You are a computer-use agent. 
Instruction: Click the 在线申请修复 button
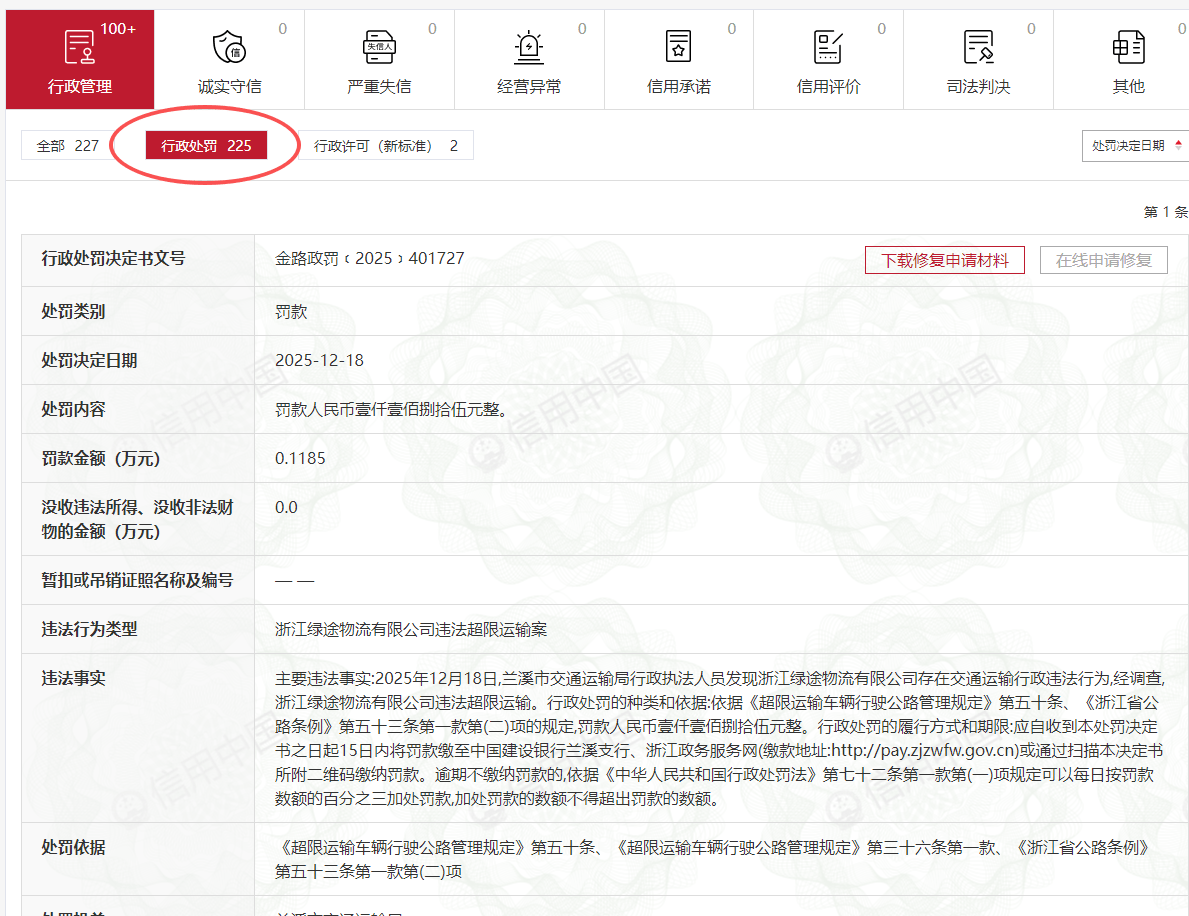click(1104, 261)
